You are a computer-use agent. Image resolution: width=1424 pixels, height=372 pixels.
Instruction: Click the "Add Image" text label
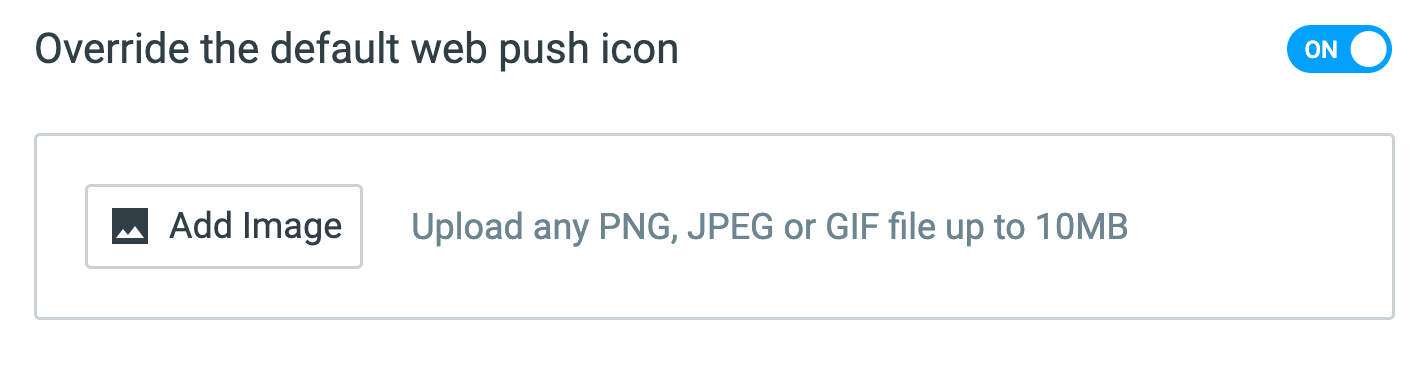tap(256, 226)
